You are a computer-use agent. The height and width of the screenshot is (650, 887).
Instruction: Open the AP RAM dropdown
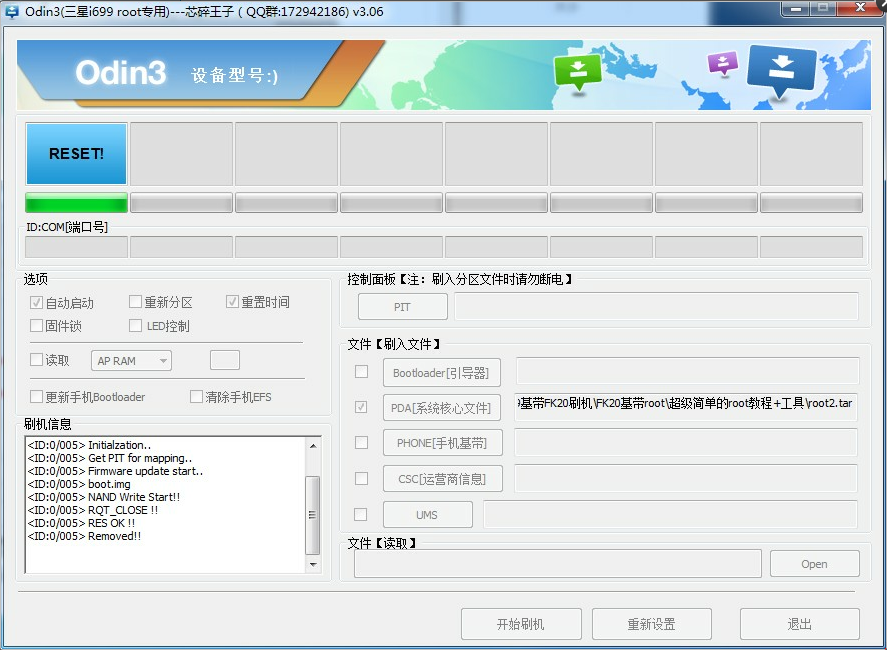(x=131, y=361)
